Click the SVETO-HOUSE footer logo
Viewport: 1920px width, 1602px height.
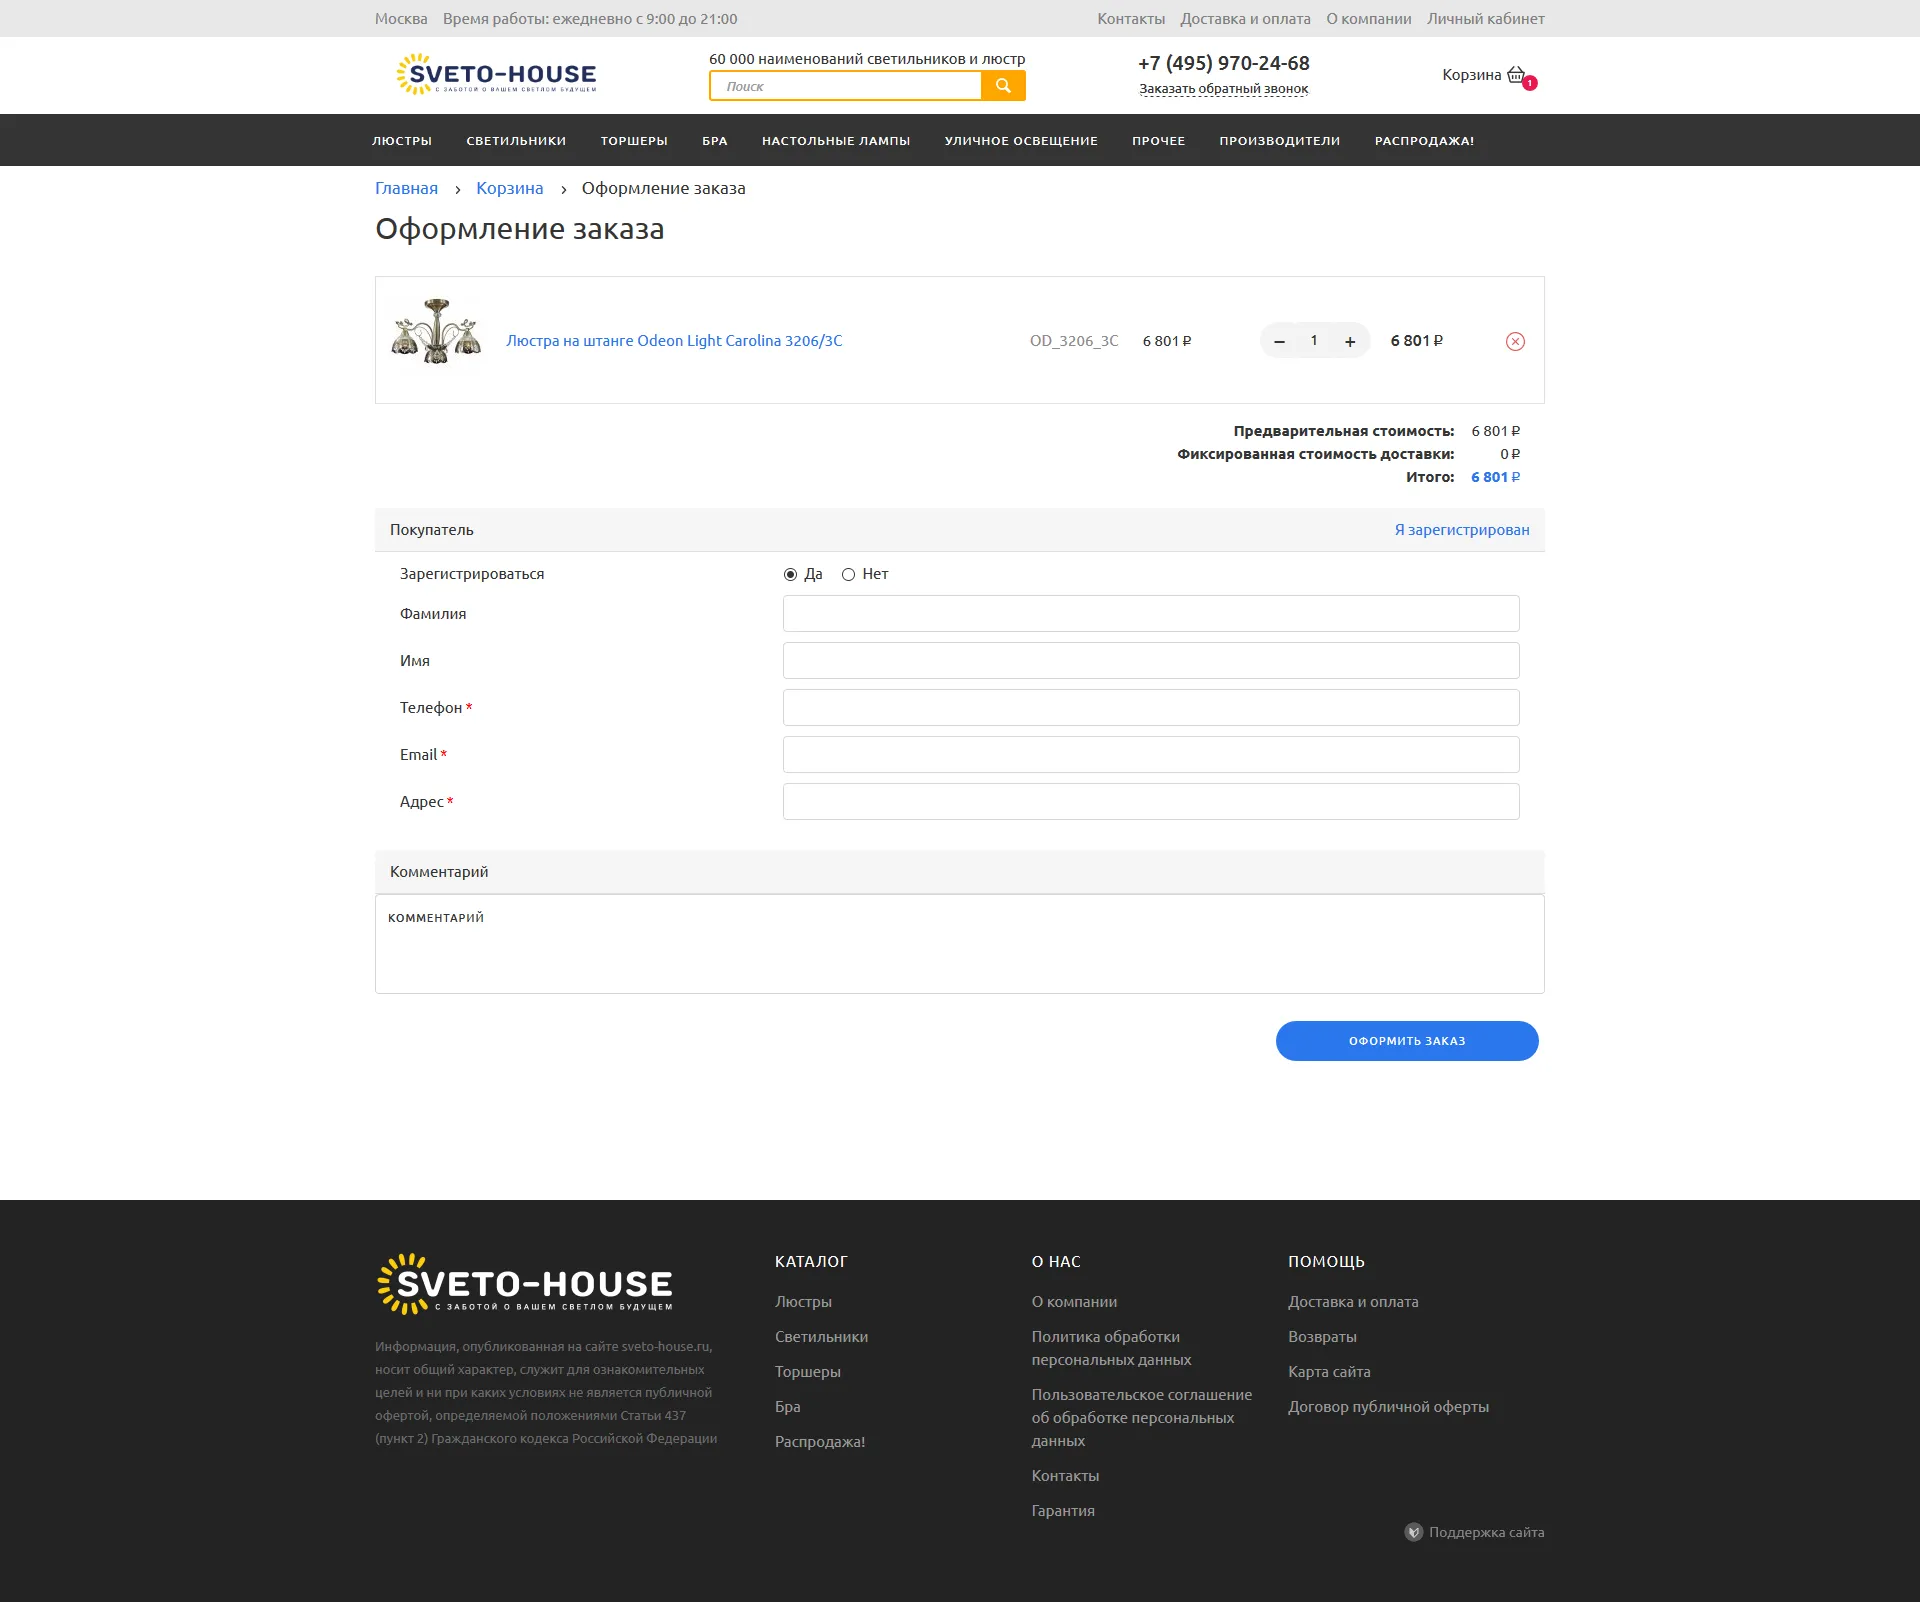click(525, 1284)
